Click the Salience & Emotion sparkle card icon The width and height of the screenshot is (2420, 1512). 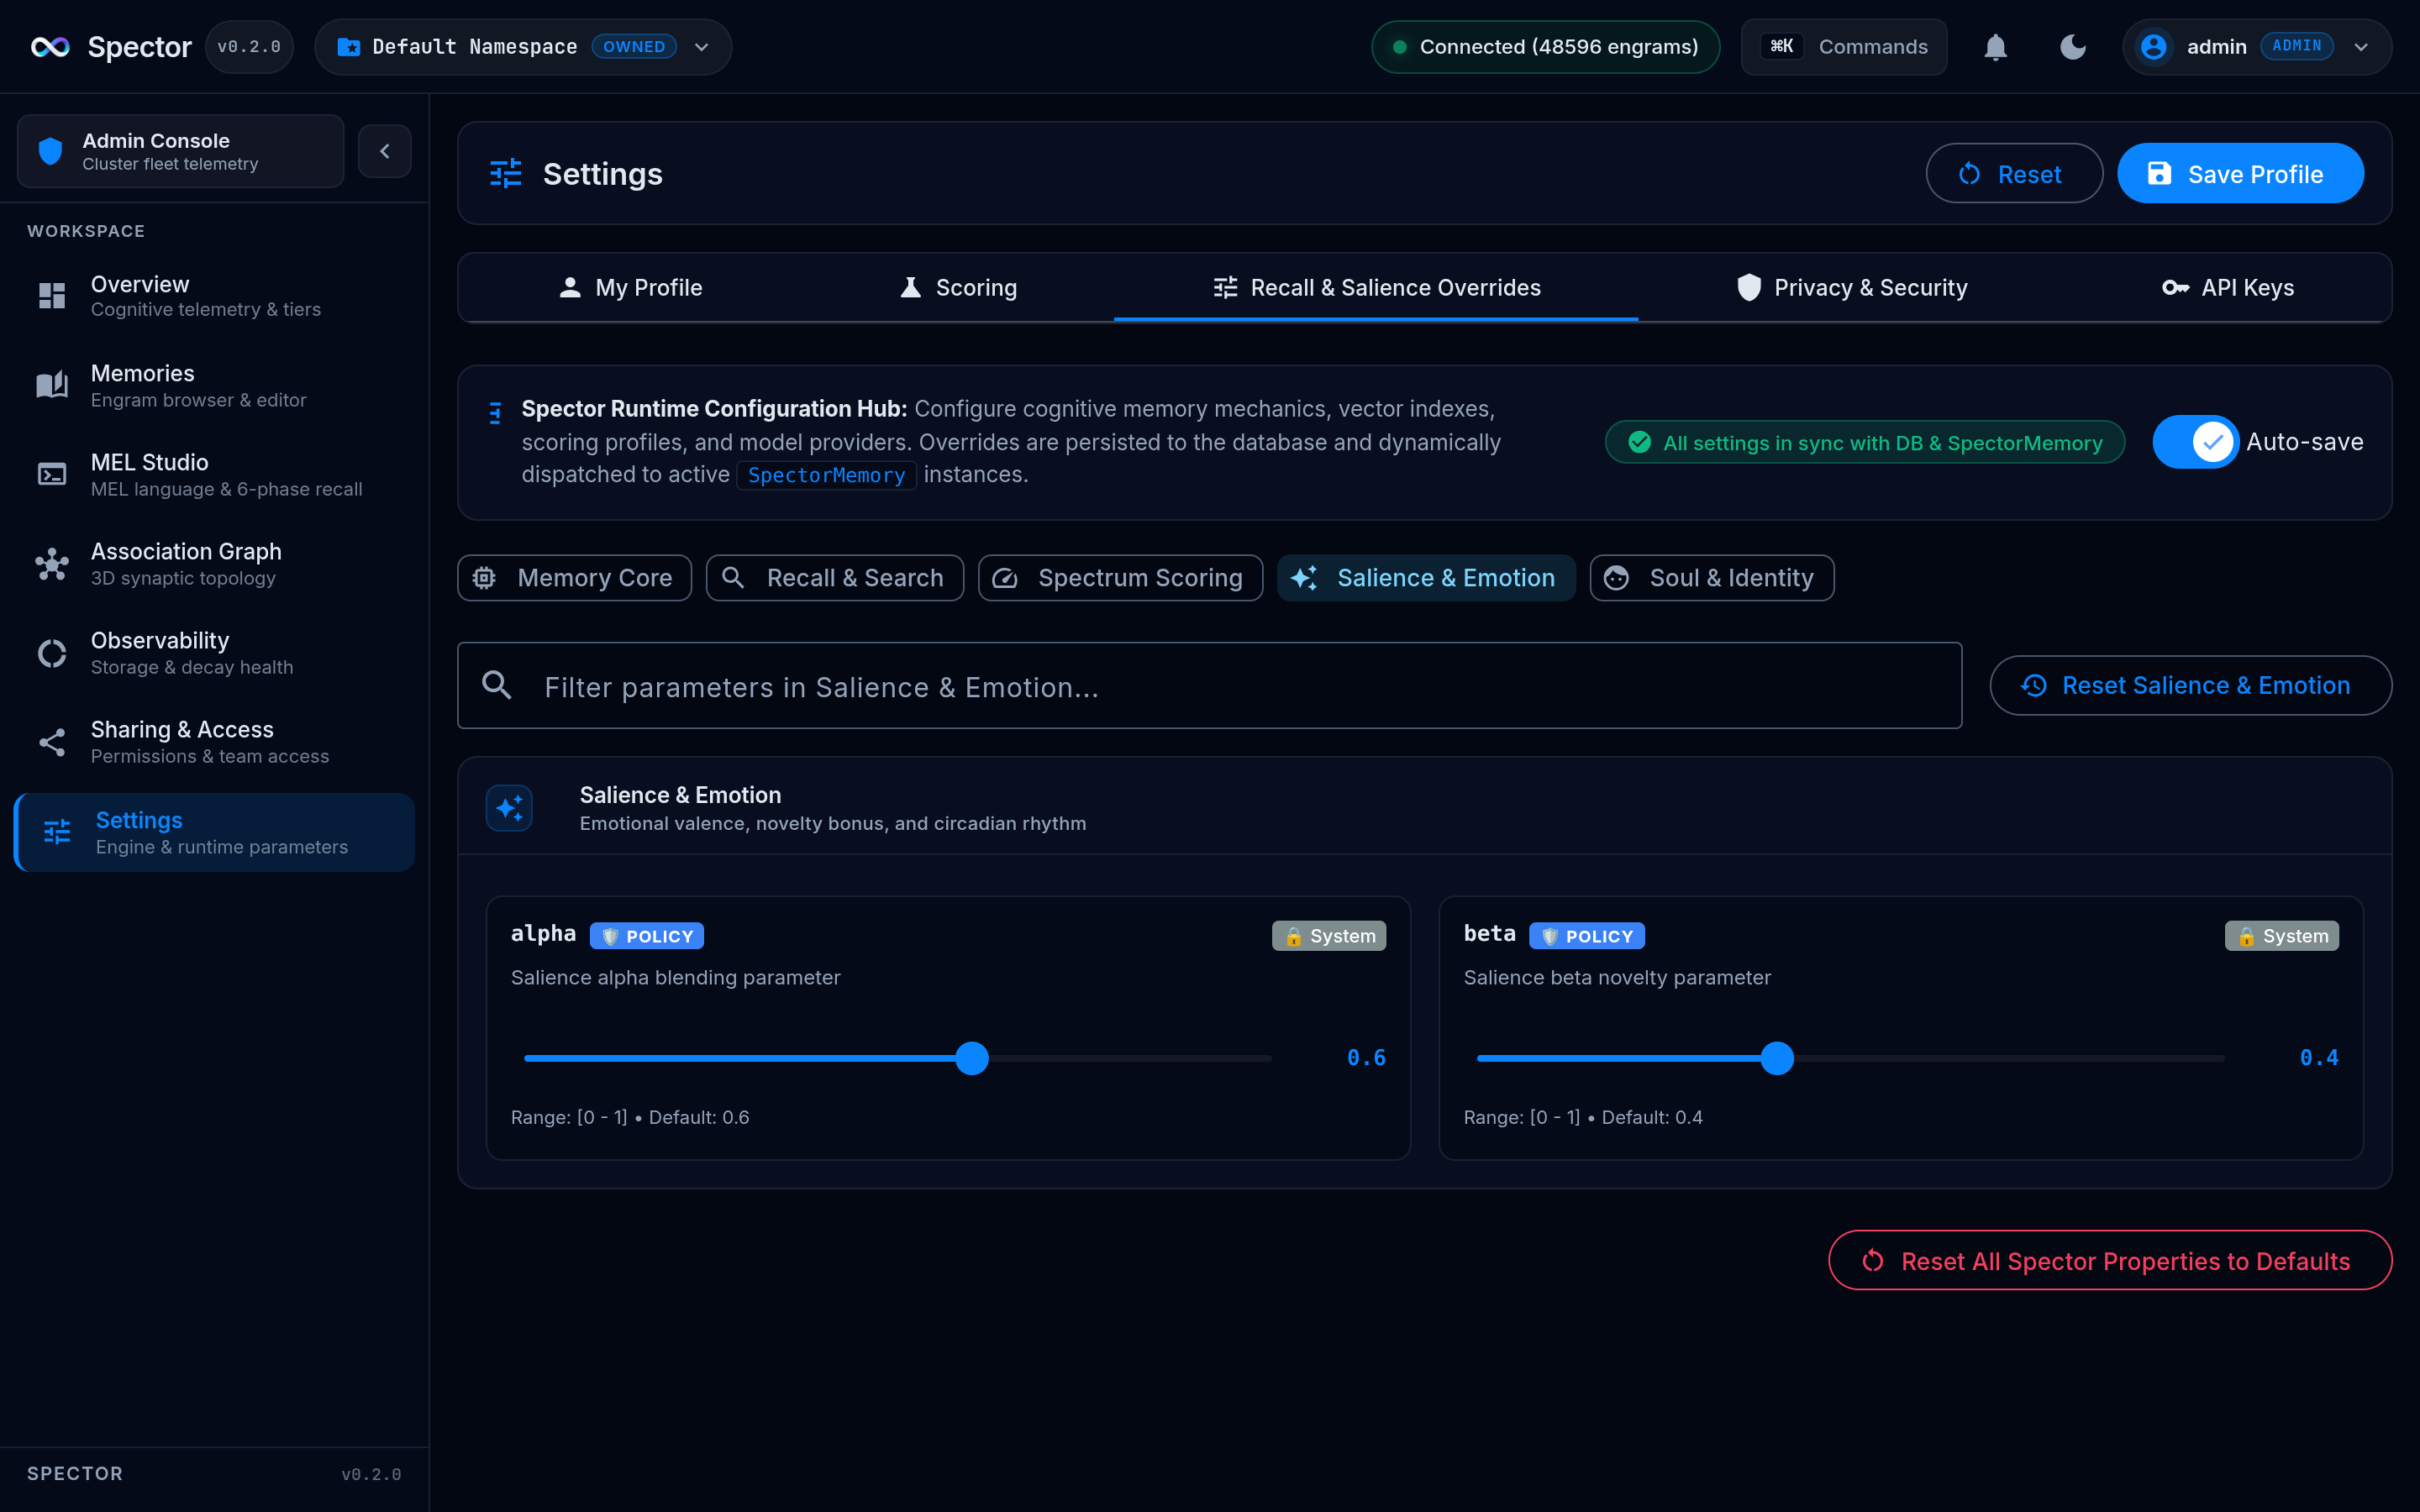[x=509, y=808]
